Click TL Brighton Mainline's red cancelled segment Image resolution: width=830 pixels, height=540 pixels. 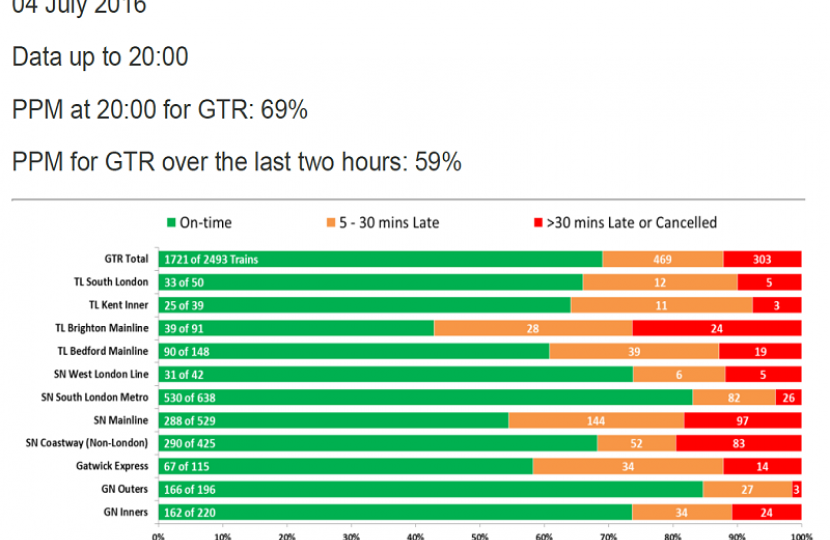717,328
